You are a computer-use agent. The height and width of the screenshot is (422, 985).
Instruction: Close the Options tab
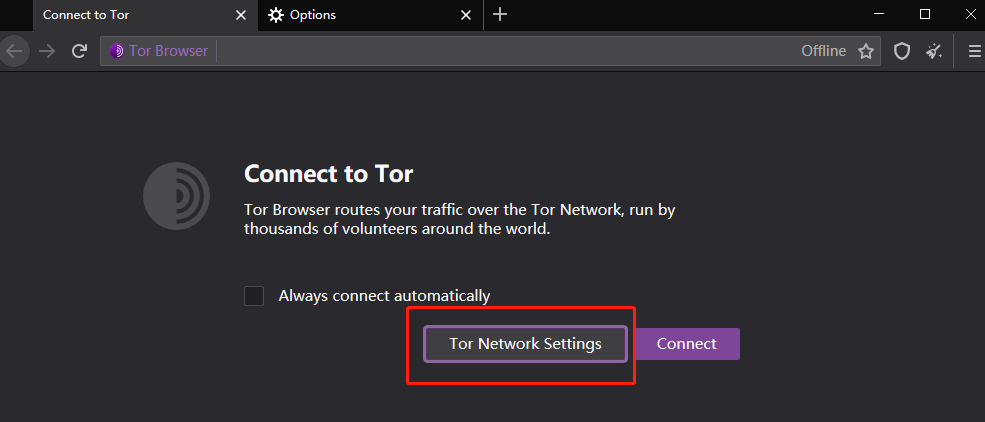pos(466,15)
